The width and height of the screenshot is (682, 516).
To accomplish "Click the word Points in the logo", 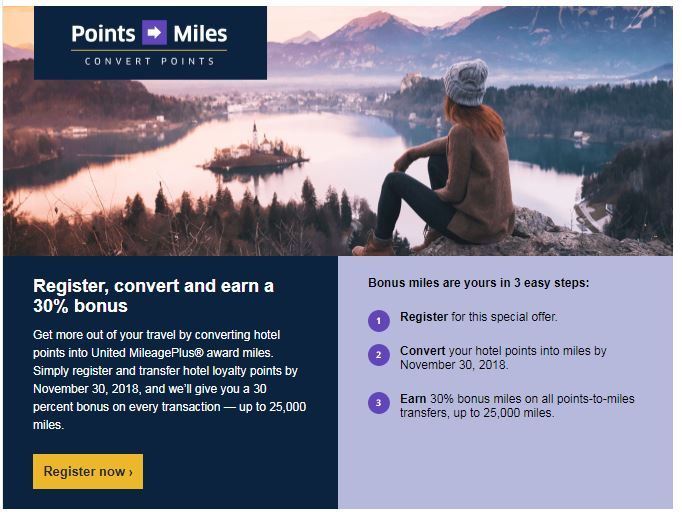I will [x=104, y=34].
